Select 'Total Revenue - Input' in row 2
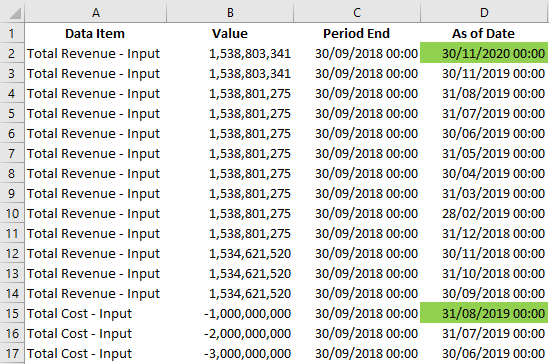 (95, 54)
